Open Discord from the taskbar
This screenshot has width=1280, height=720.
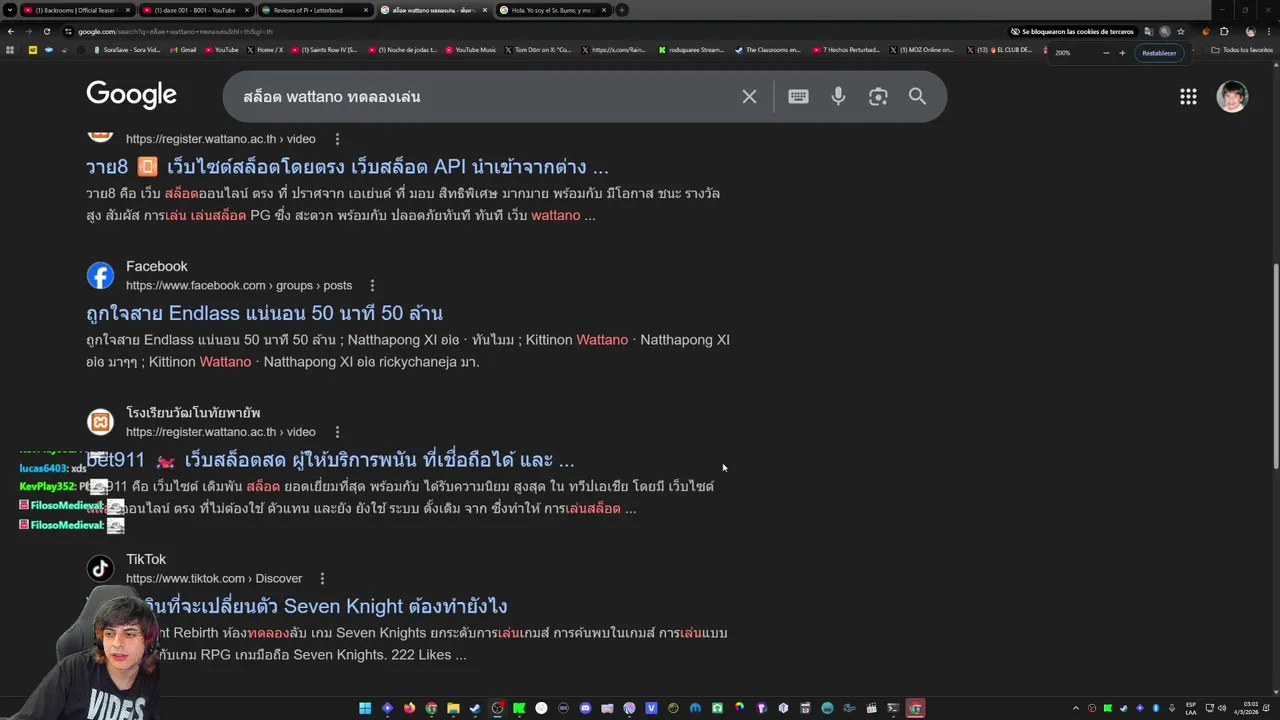pos(586,708)
